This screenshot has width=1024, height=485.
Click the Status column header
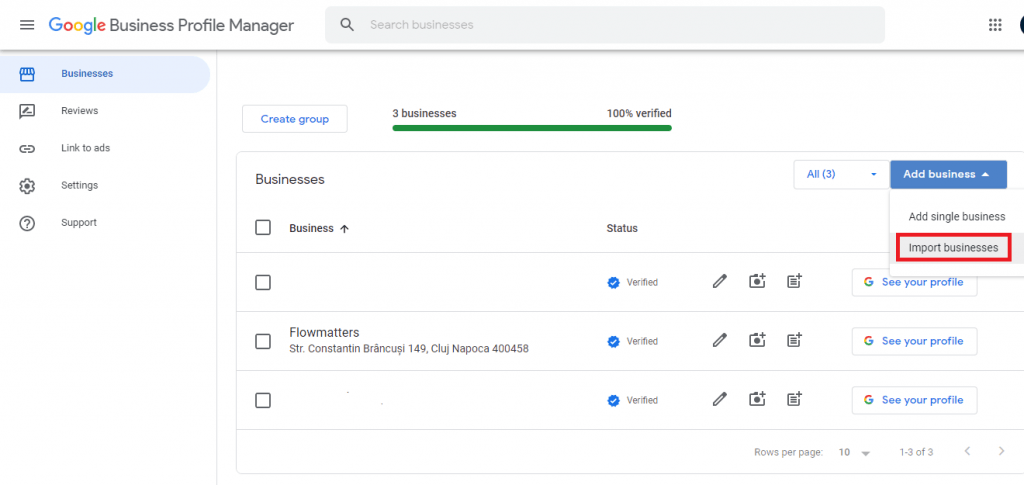coord(622,228)
